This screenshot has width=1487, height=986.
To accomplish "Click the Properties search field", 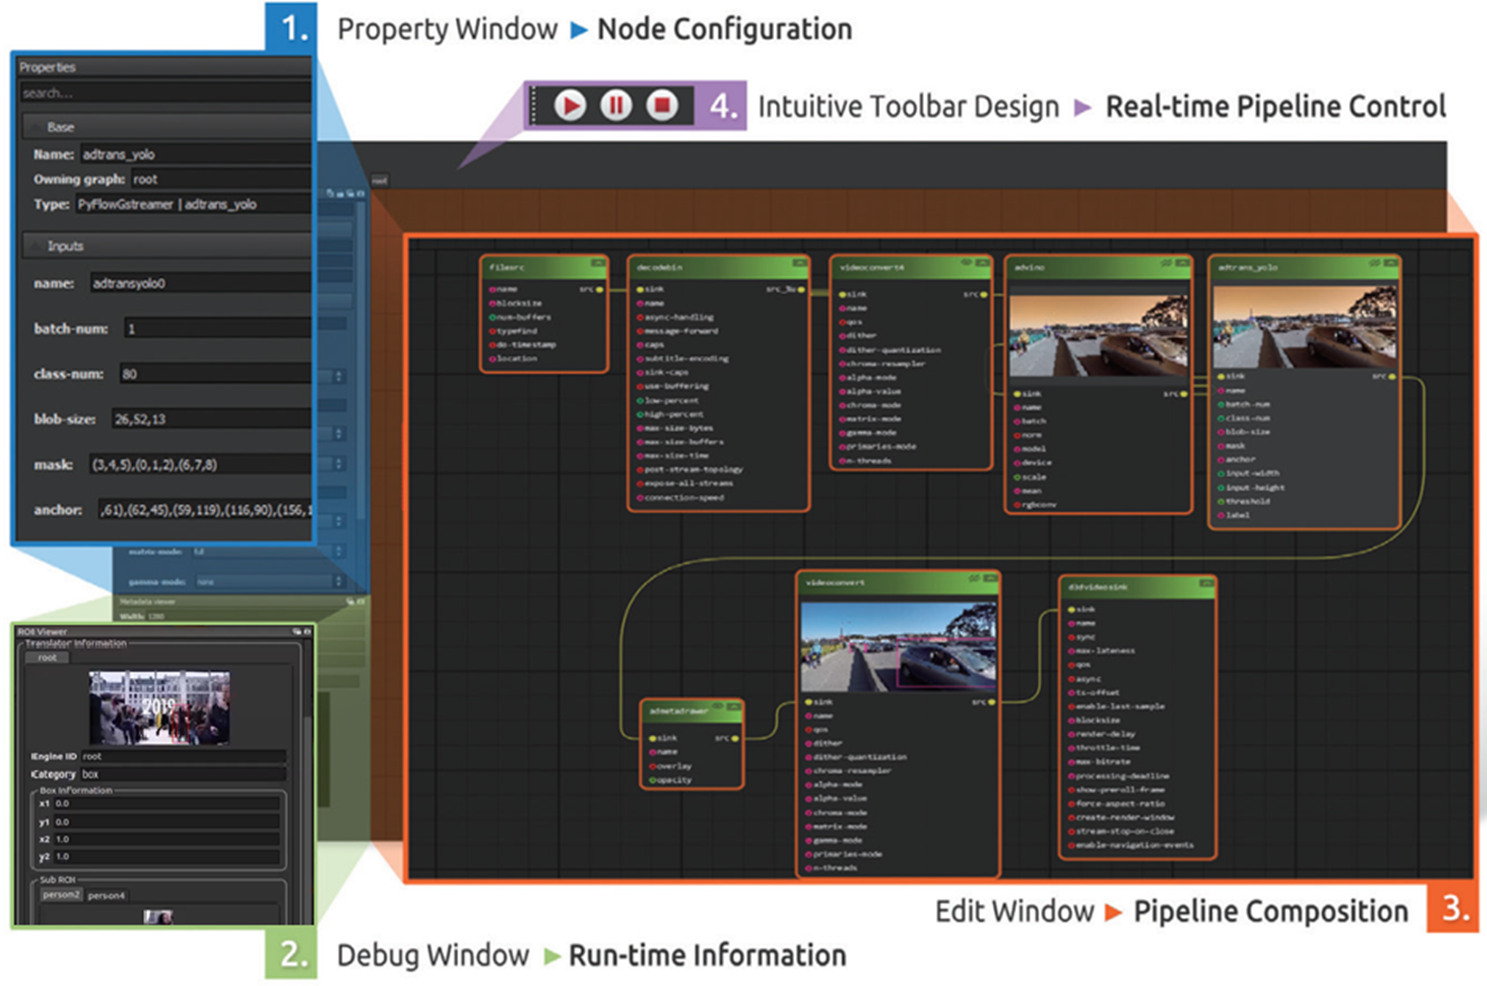I will click(x=160, y=93).
